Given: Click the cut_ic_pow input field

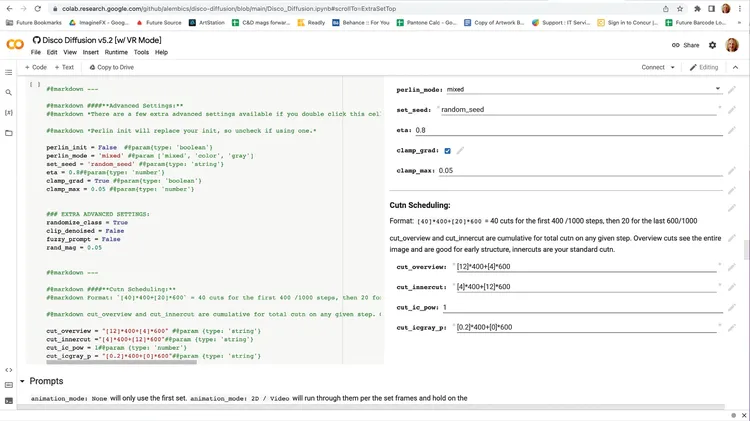Looking at the screenshot, I should pos(582,307).
